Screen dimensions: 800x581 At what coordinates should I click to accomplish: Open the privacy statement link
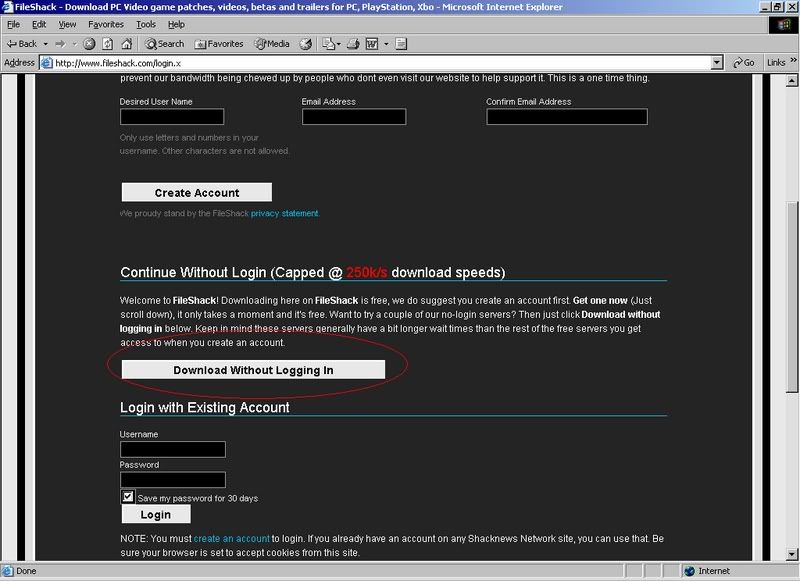[284, 213]
